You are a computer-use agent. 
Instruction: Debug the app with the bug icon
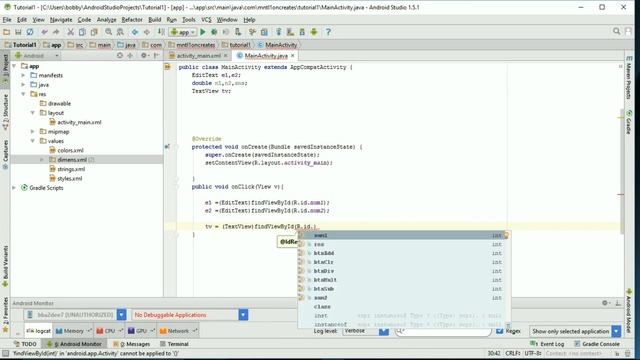point(214,32)
